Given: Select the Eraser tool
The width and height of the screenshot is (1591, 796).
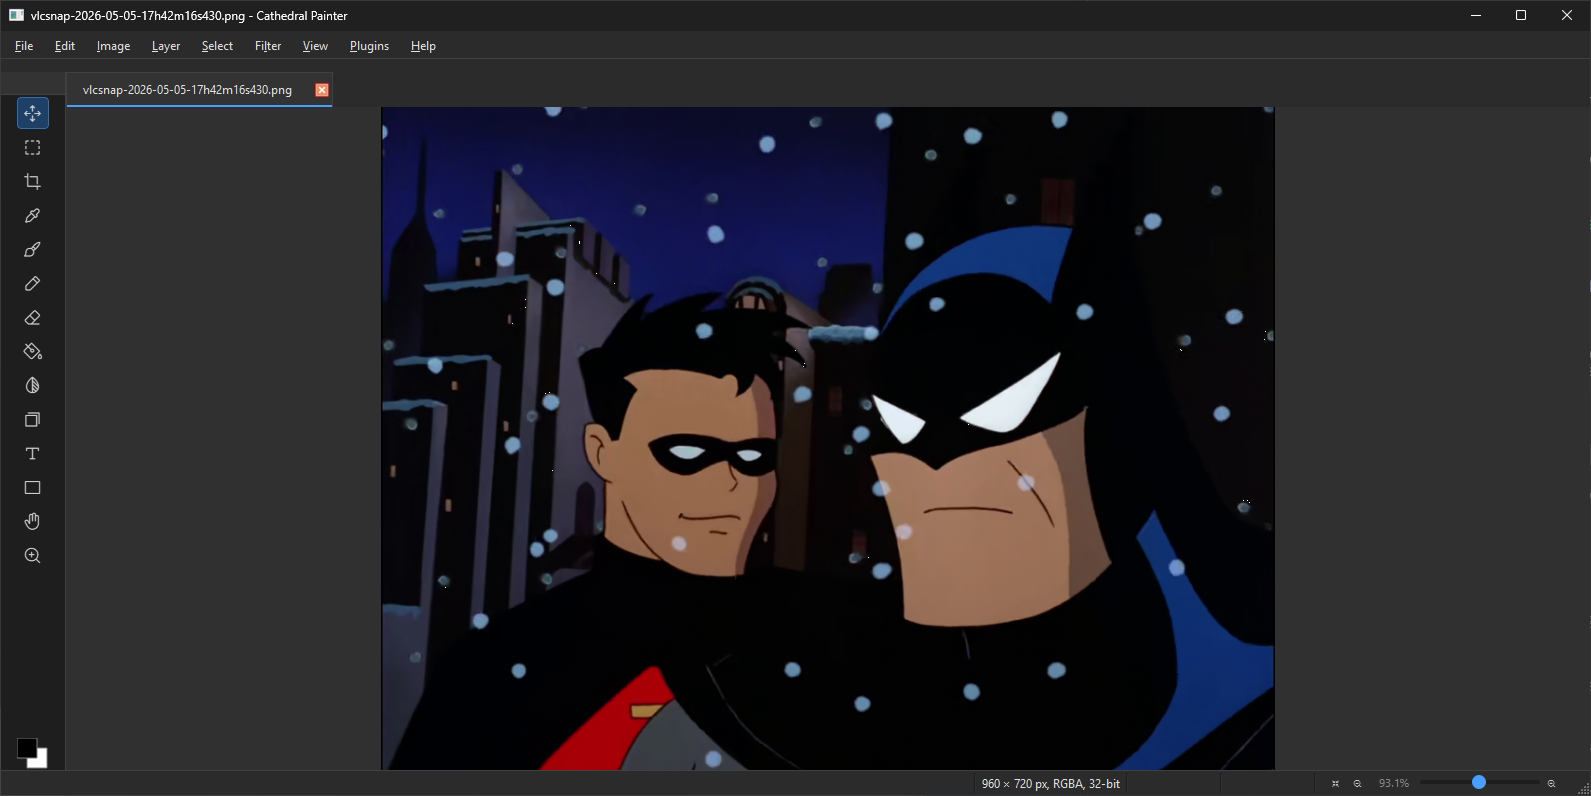Looking at the screenshot, I should [33, 317].
